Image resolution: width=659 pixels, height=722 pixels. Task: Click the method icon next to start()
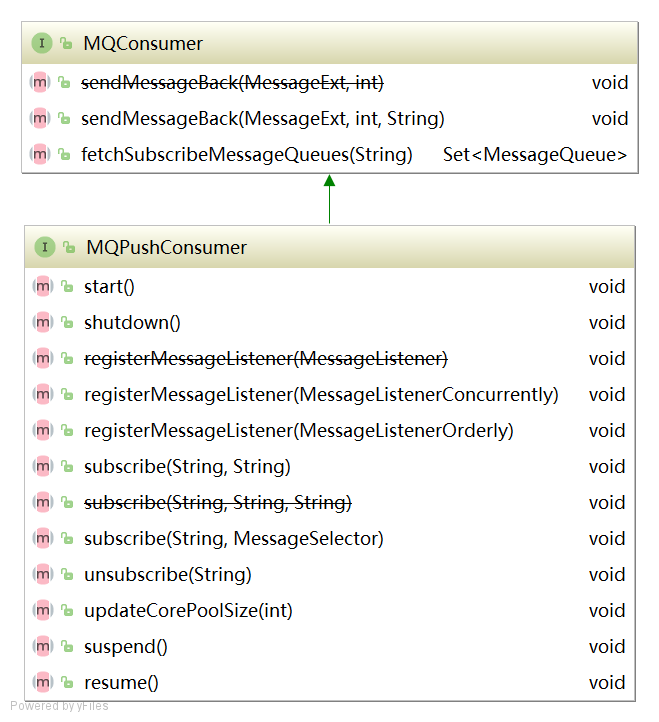pyautogui.click(x=42, y=287)
